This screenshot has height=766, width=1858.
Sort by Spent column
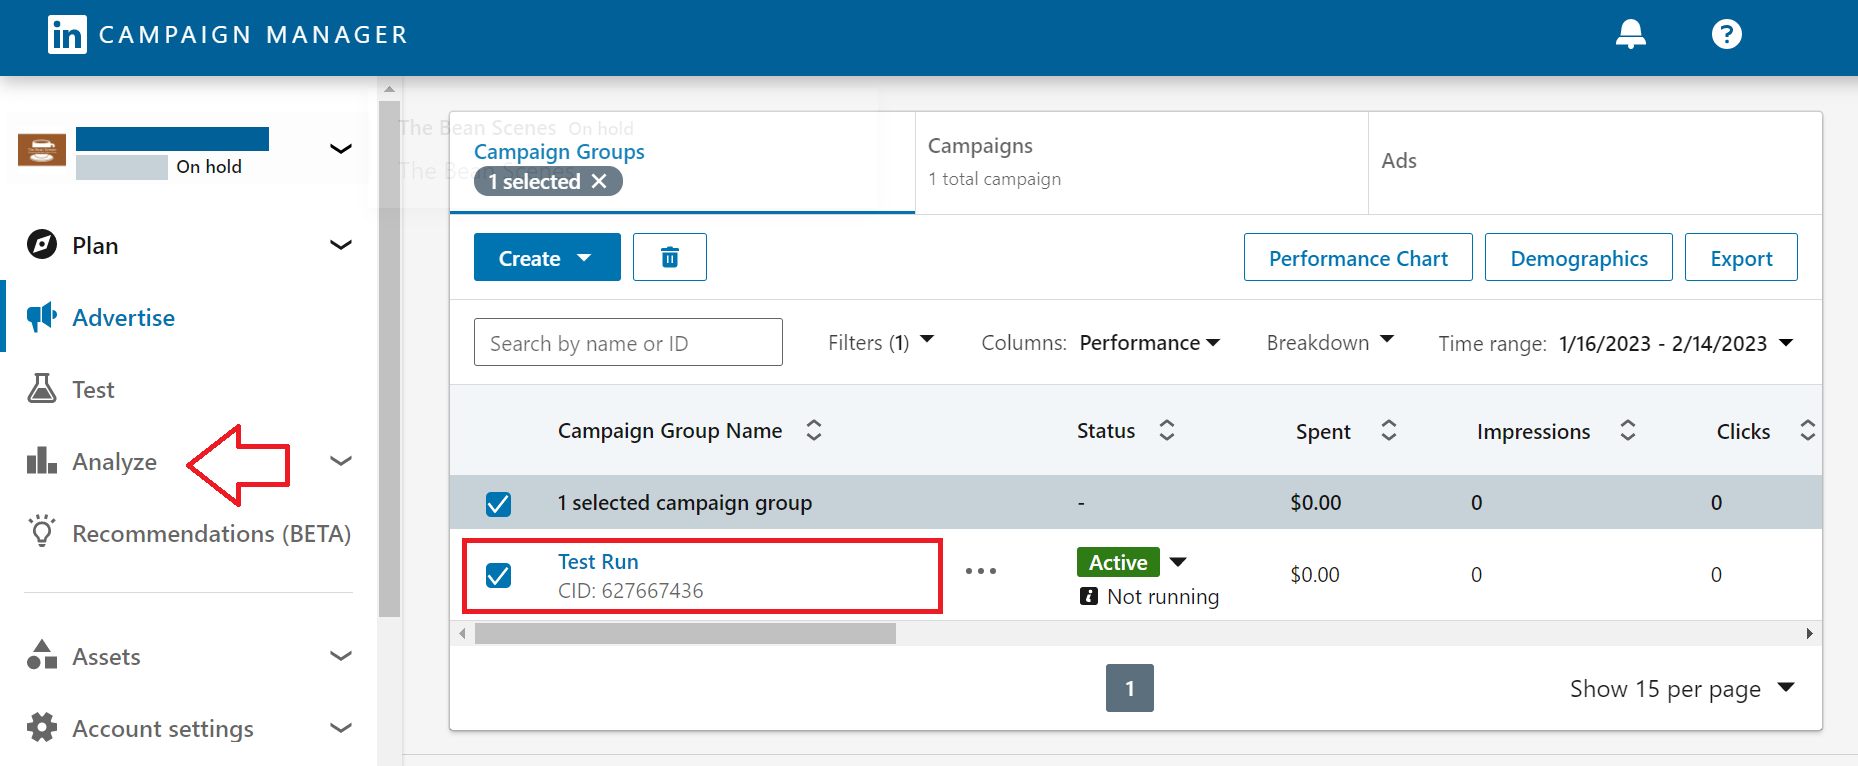(1389, 430)
